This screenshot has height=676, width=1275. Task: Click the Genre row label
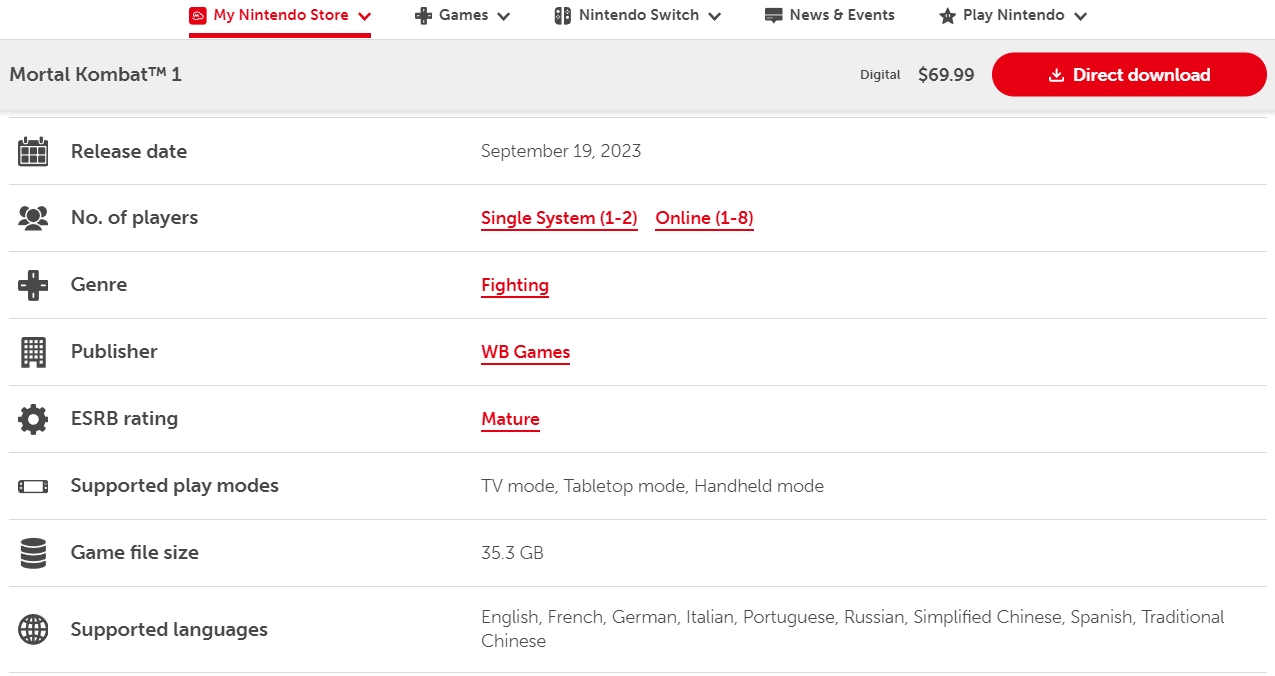click(x=99, y=285)
